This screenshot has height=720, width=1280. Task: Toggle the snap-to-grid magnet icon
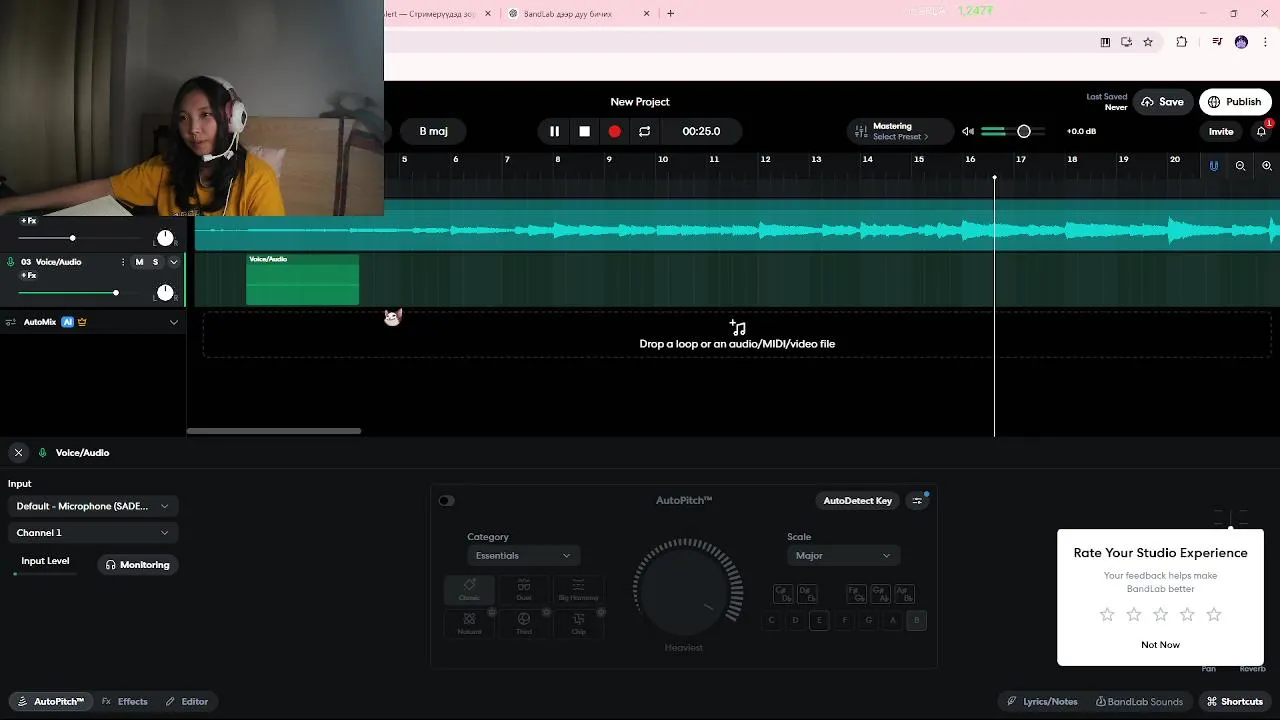[1214, 166]
